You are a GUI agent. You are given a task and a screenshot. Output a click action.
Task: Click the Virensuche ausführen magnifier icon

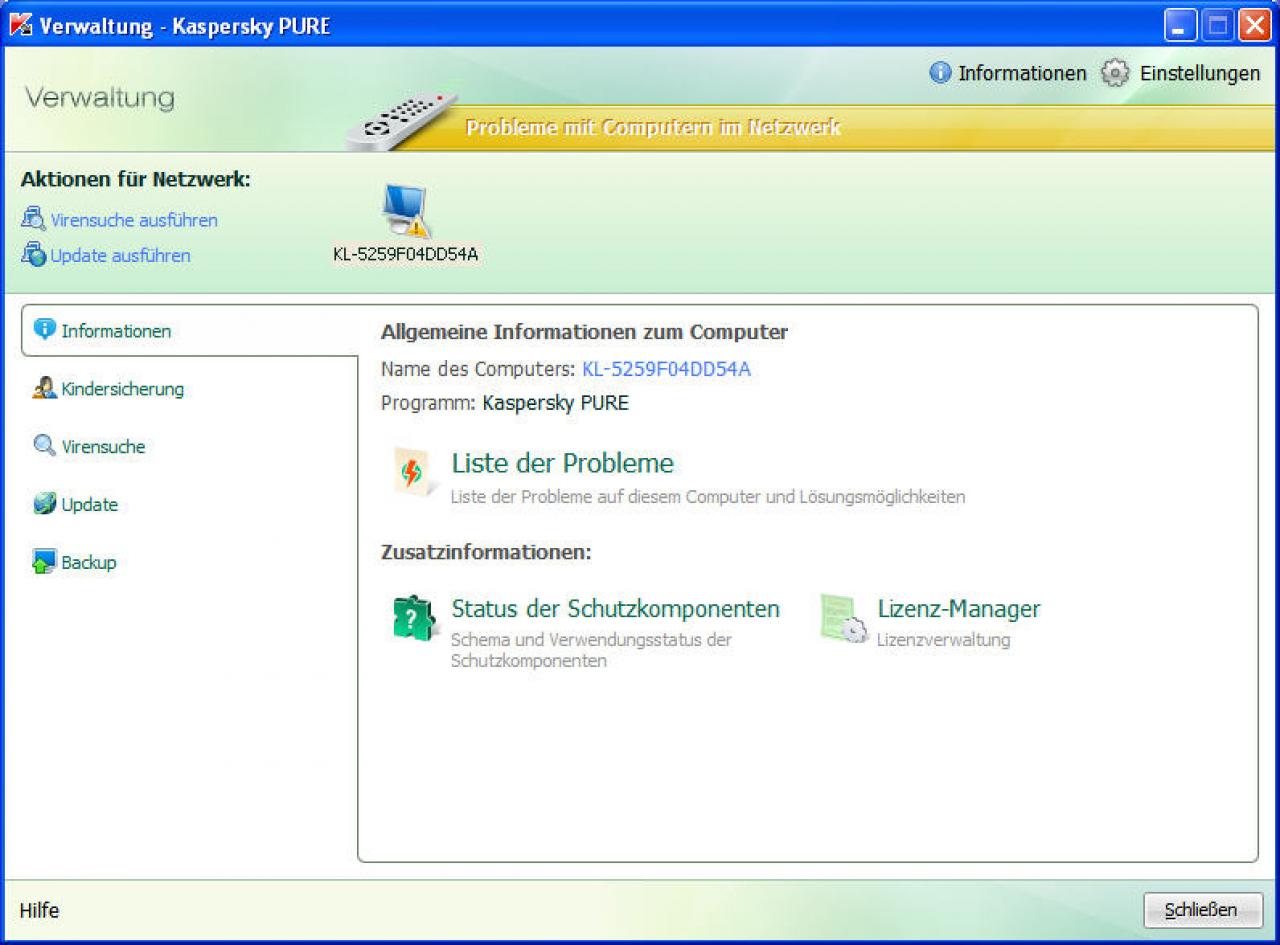click(33, 219)
